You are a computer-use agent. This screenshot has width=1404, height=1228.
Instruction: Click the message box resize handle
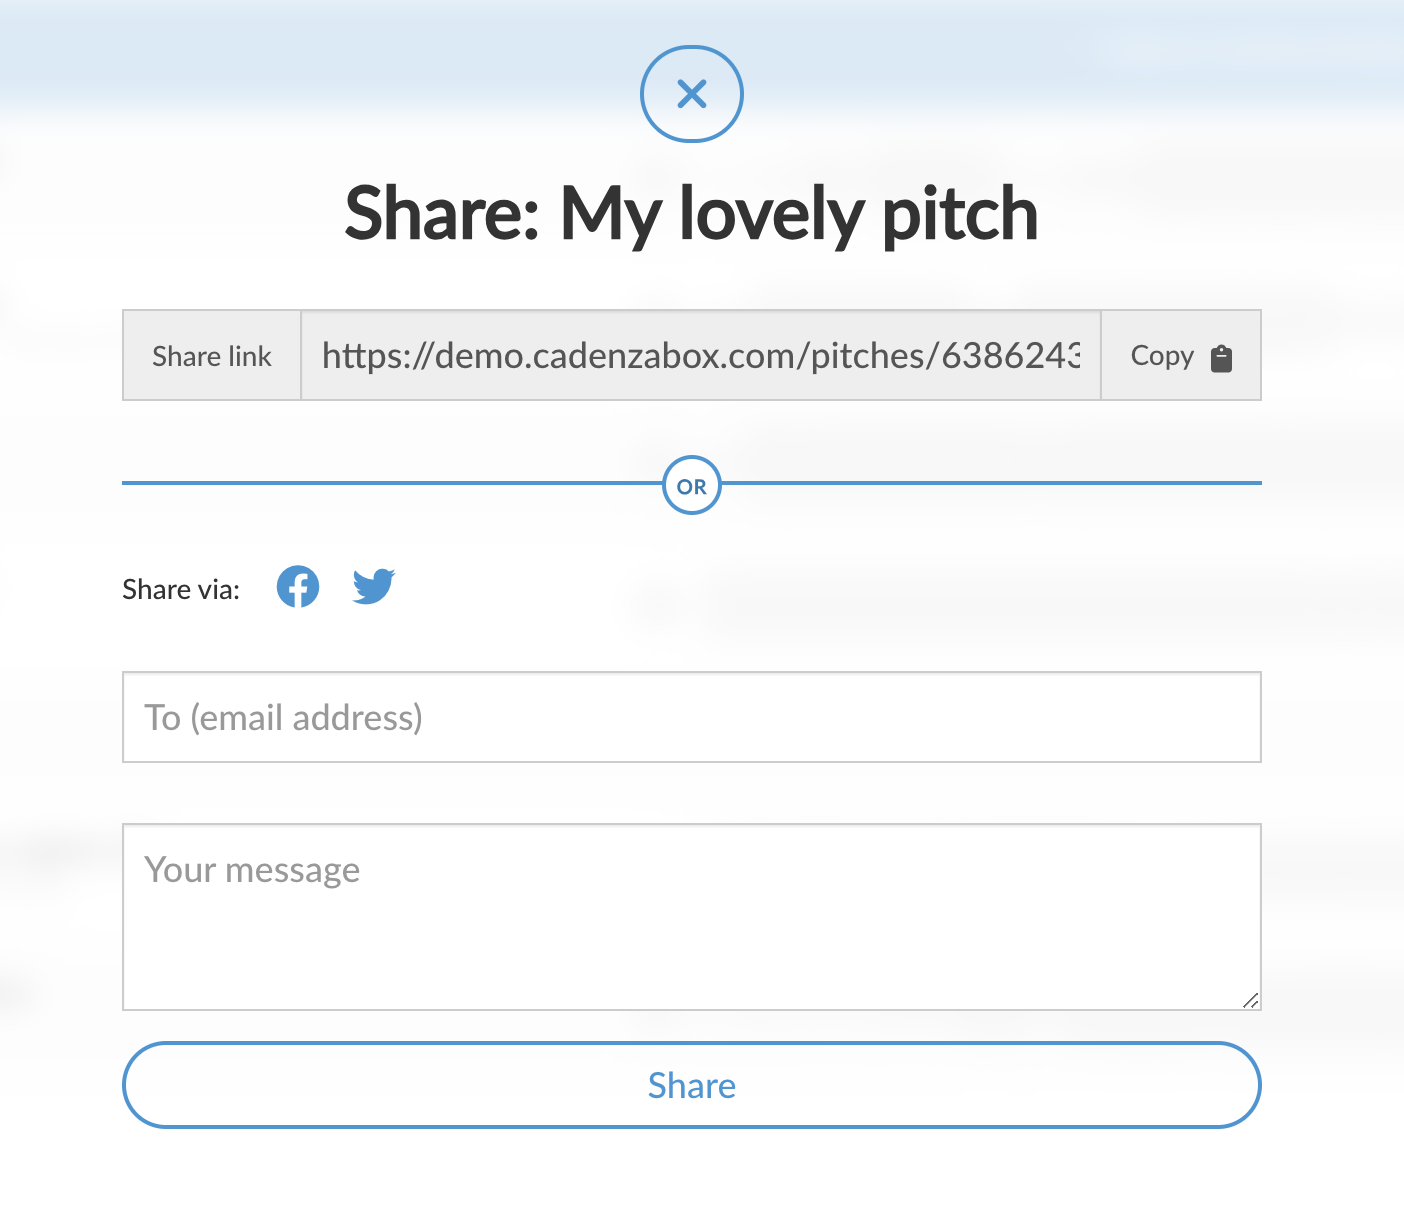click(x=1250, y=1000)
